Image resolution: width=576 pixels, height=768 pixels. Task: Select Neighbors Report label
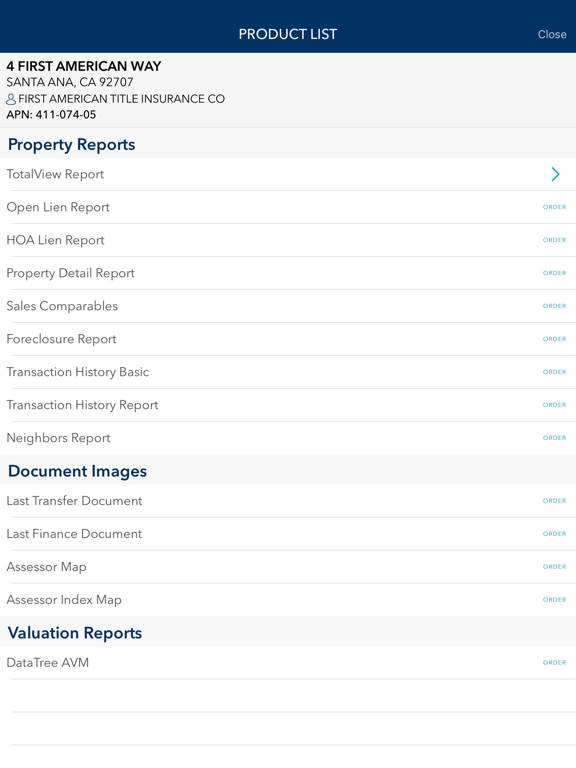click(58, 438)
